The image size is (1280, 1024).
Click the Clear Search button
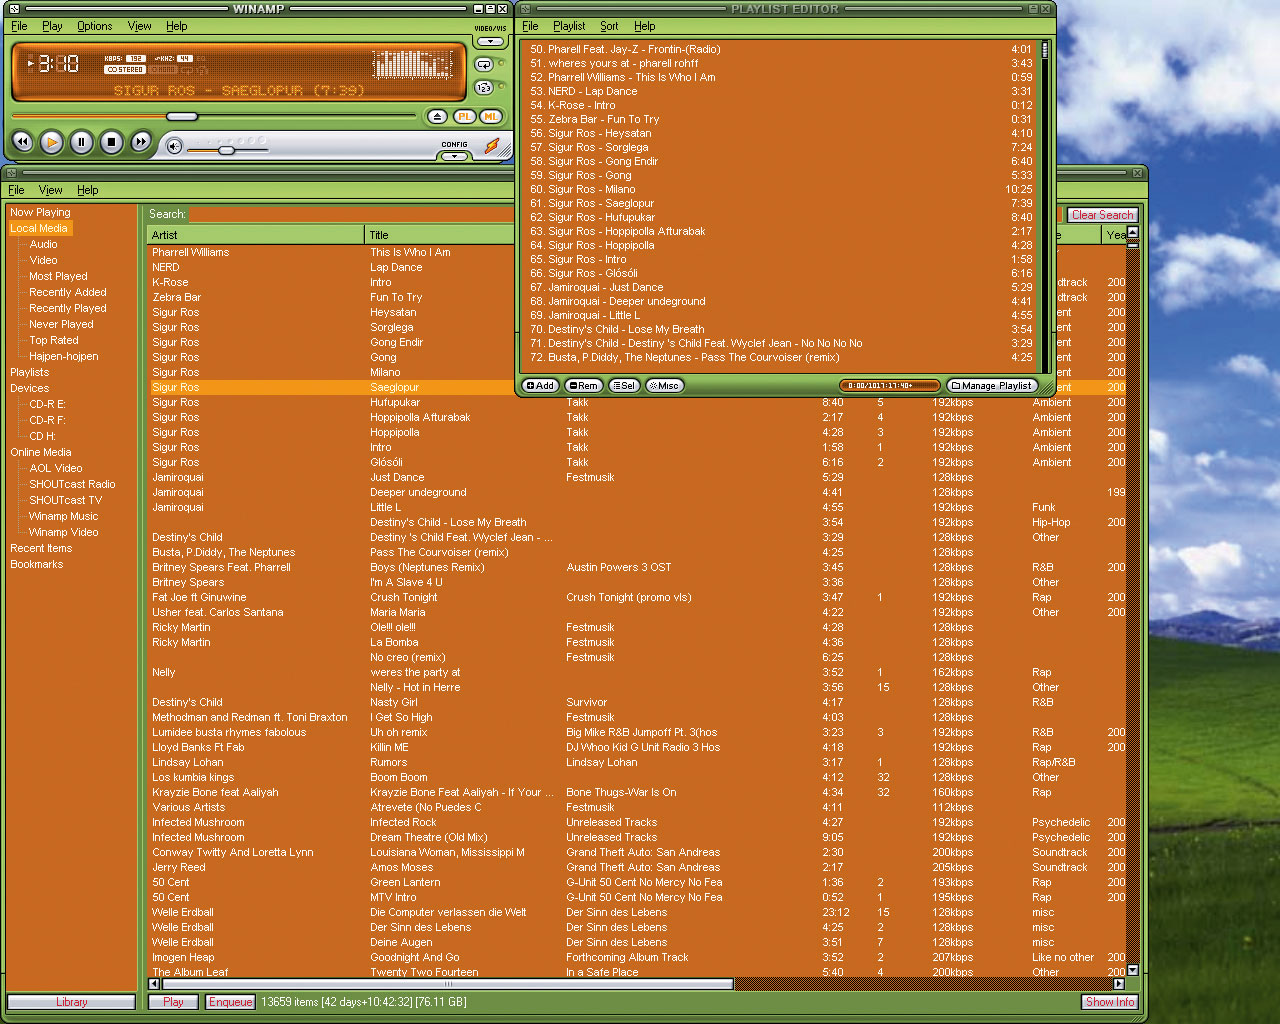pyautogui.click(x=1102, y=215)
